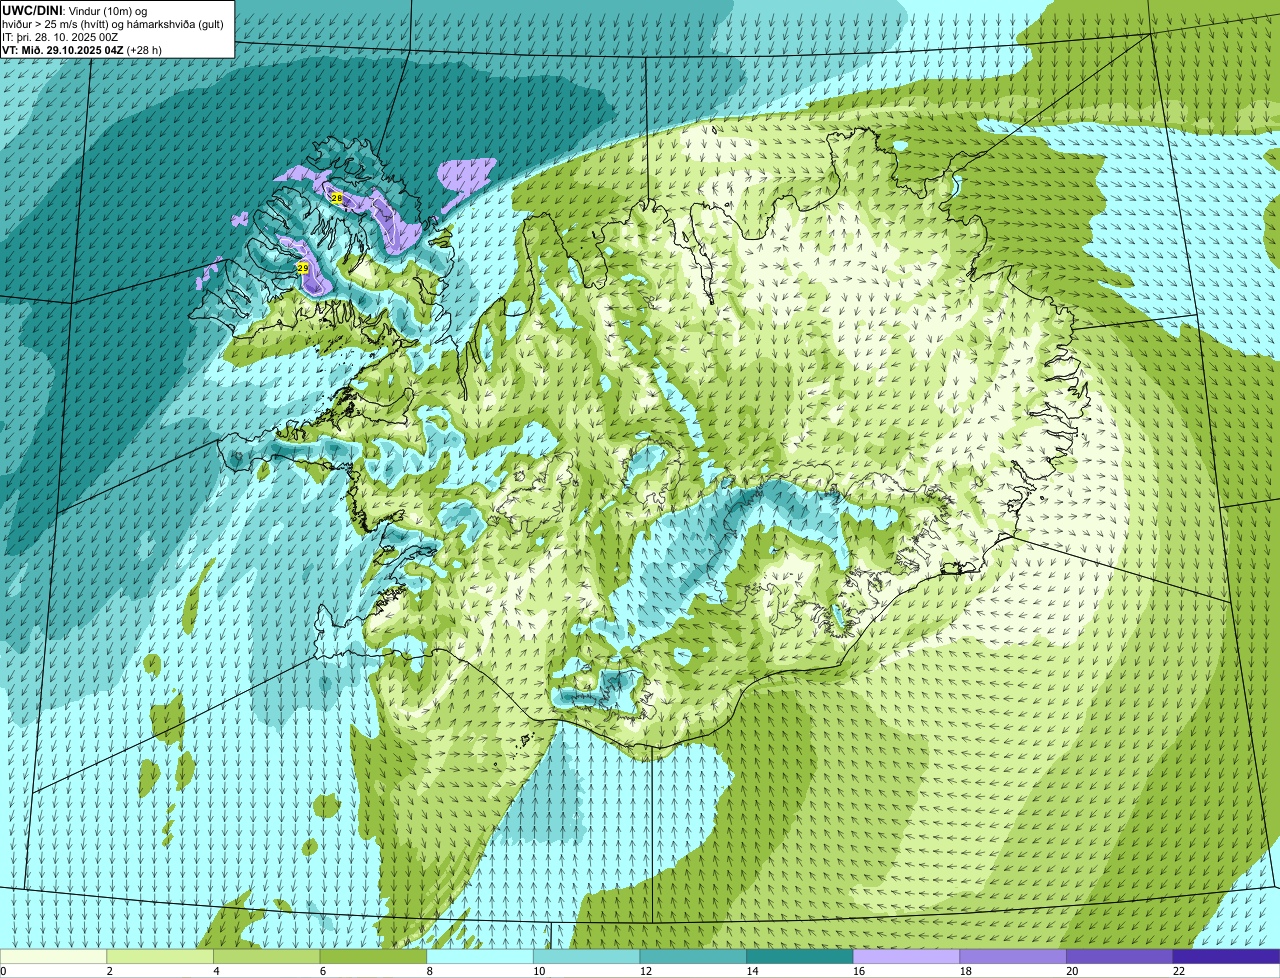Select the above 22 m/s dark purple swatch
This screenshot has height=978, width=1280.
[x=1227, y=956]
